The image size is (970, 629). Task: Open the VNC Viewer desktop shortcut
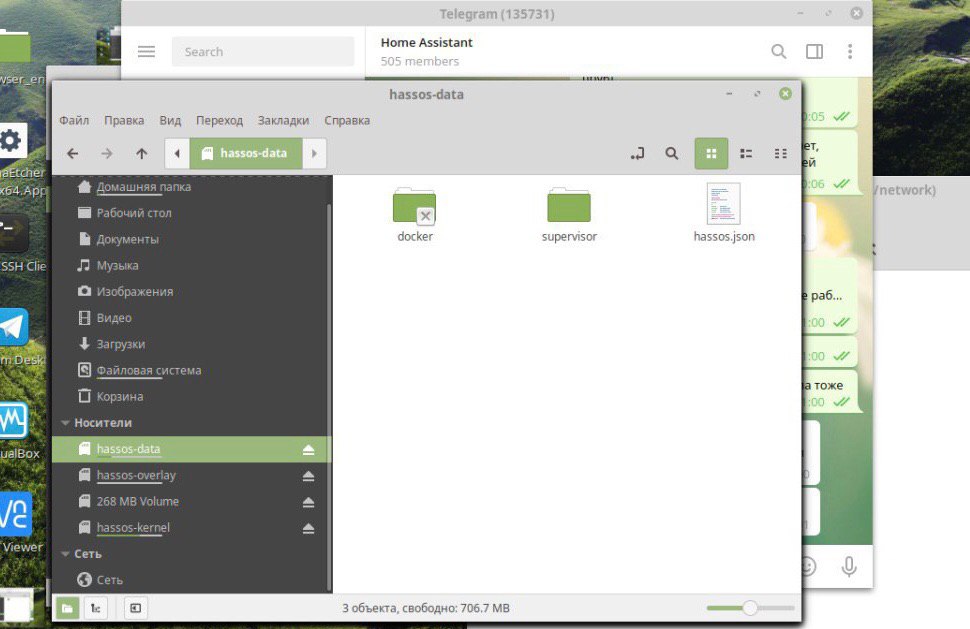tap(16, 523)
